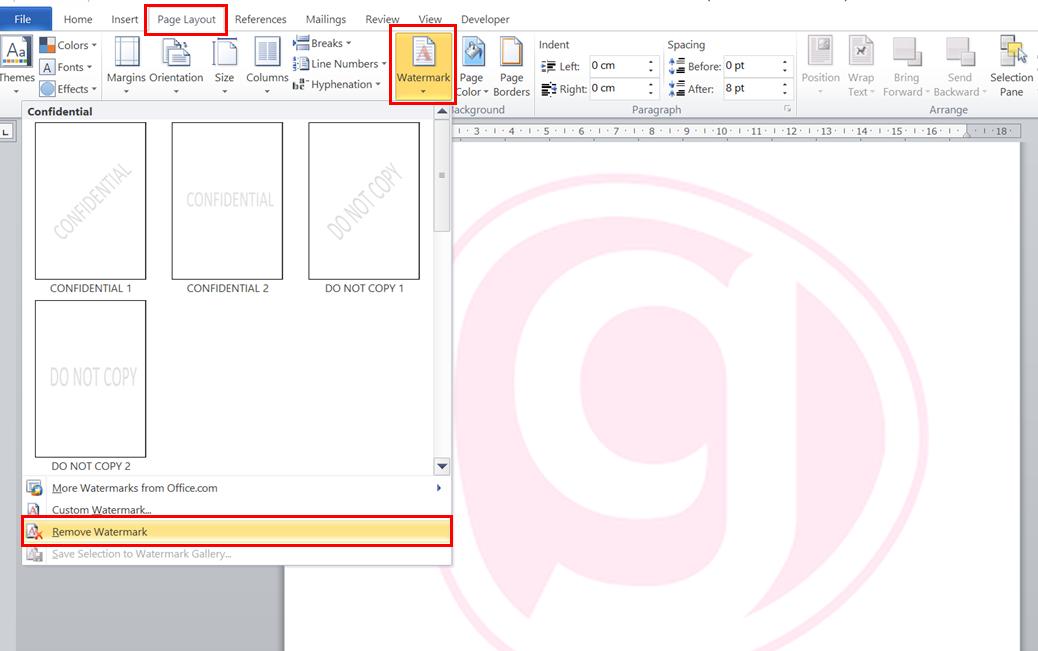The width and height of the screenshot is (1038, 651).
Task: Open the Mailings tab
Action: (x=326, y=18)
